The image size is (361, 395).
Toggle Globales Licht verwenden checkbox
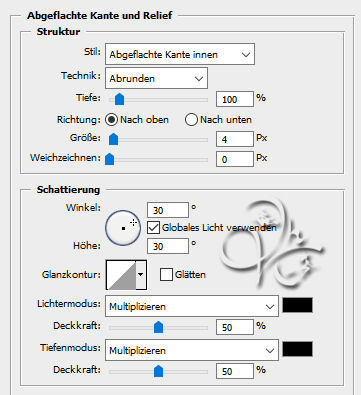153,228
